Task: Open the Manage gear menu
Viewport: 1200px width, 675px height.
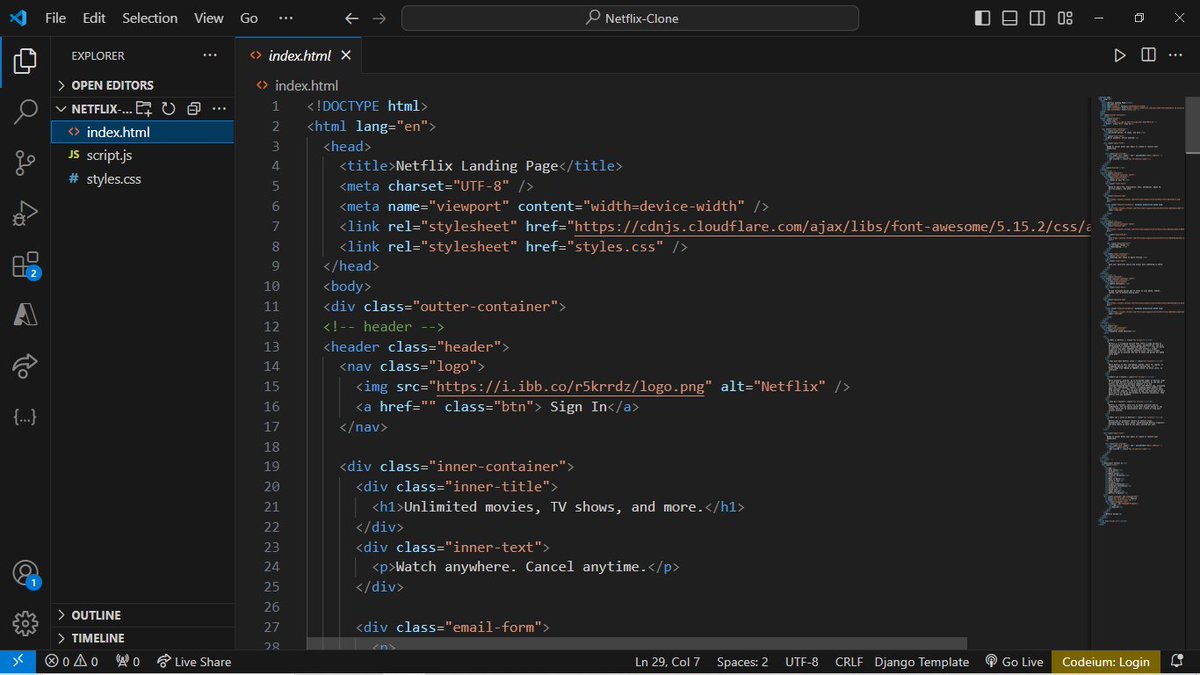Action: point(25,622)
